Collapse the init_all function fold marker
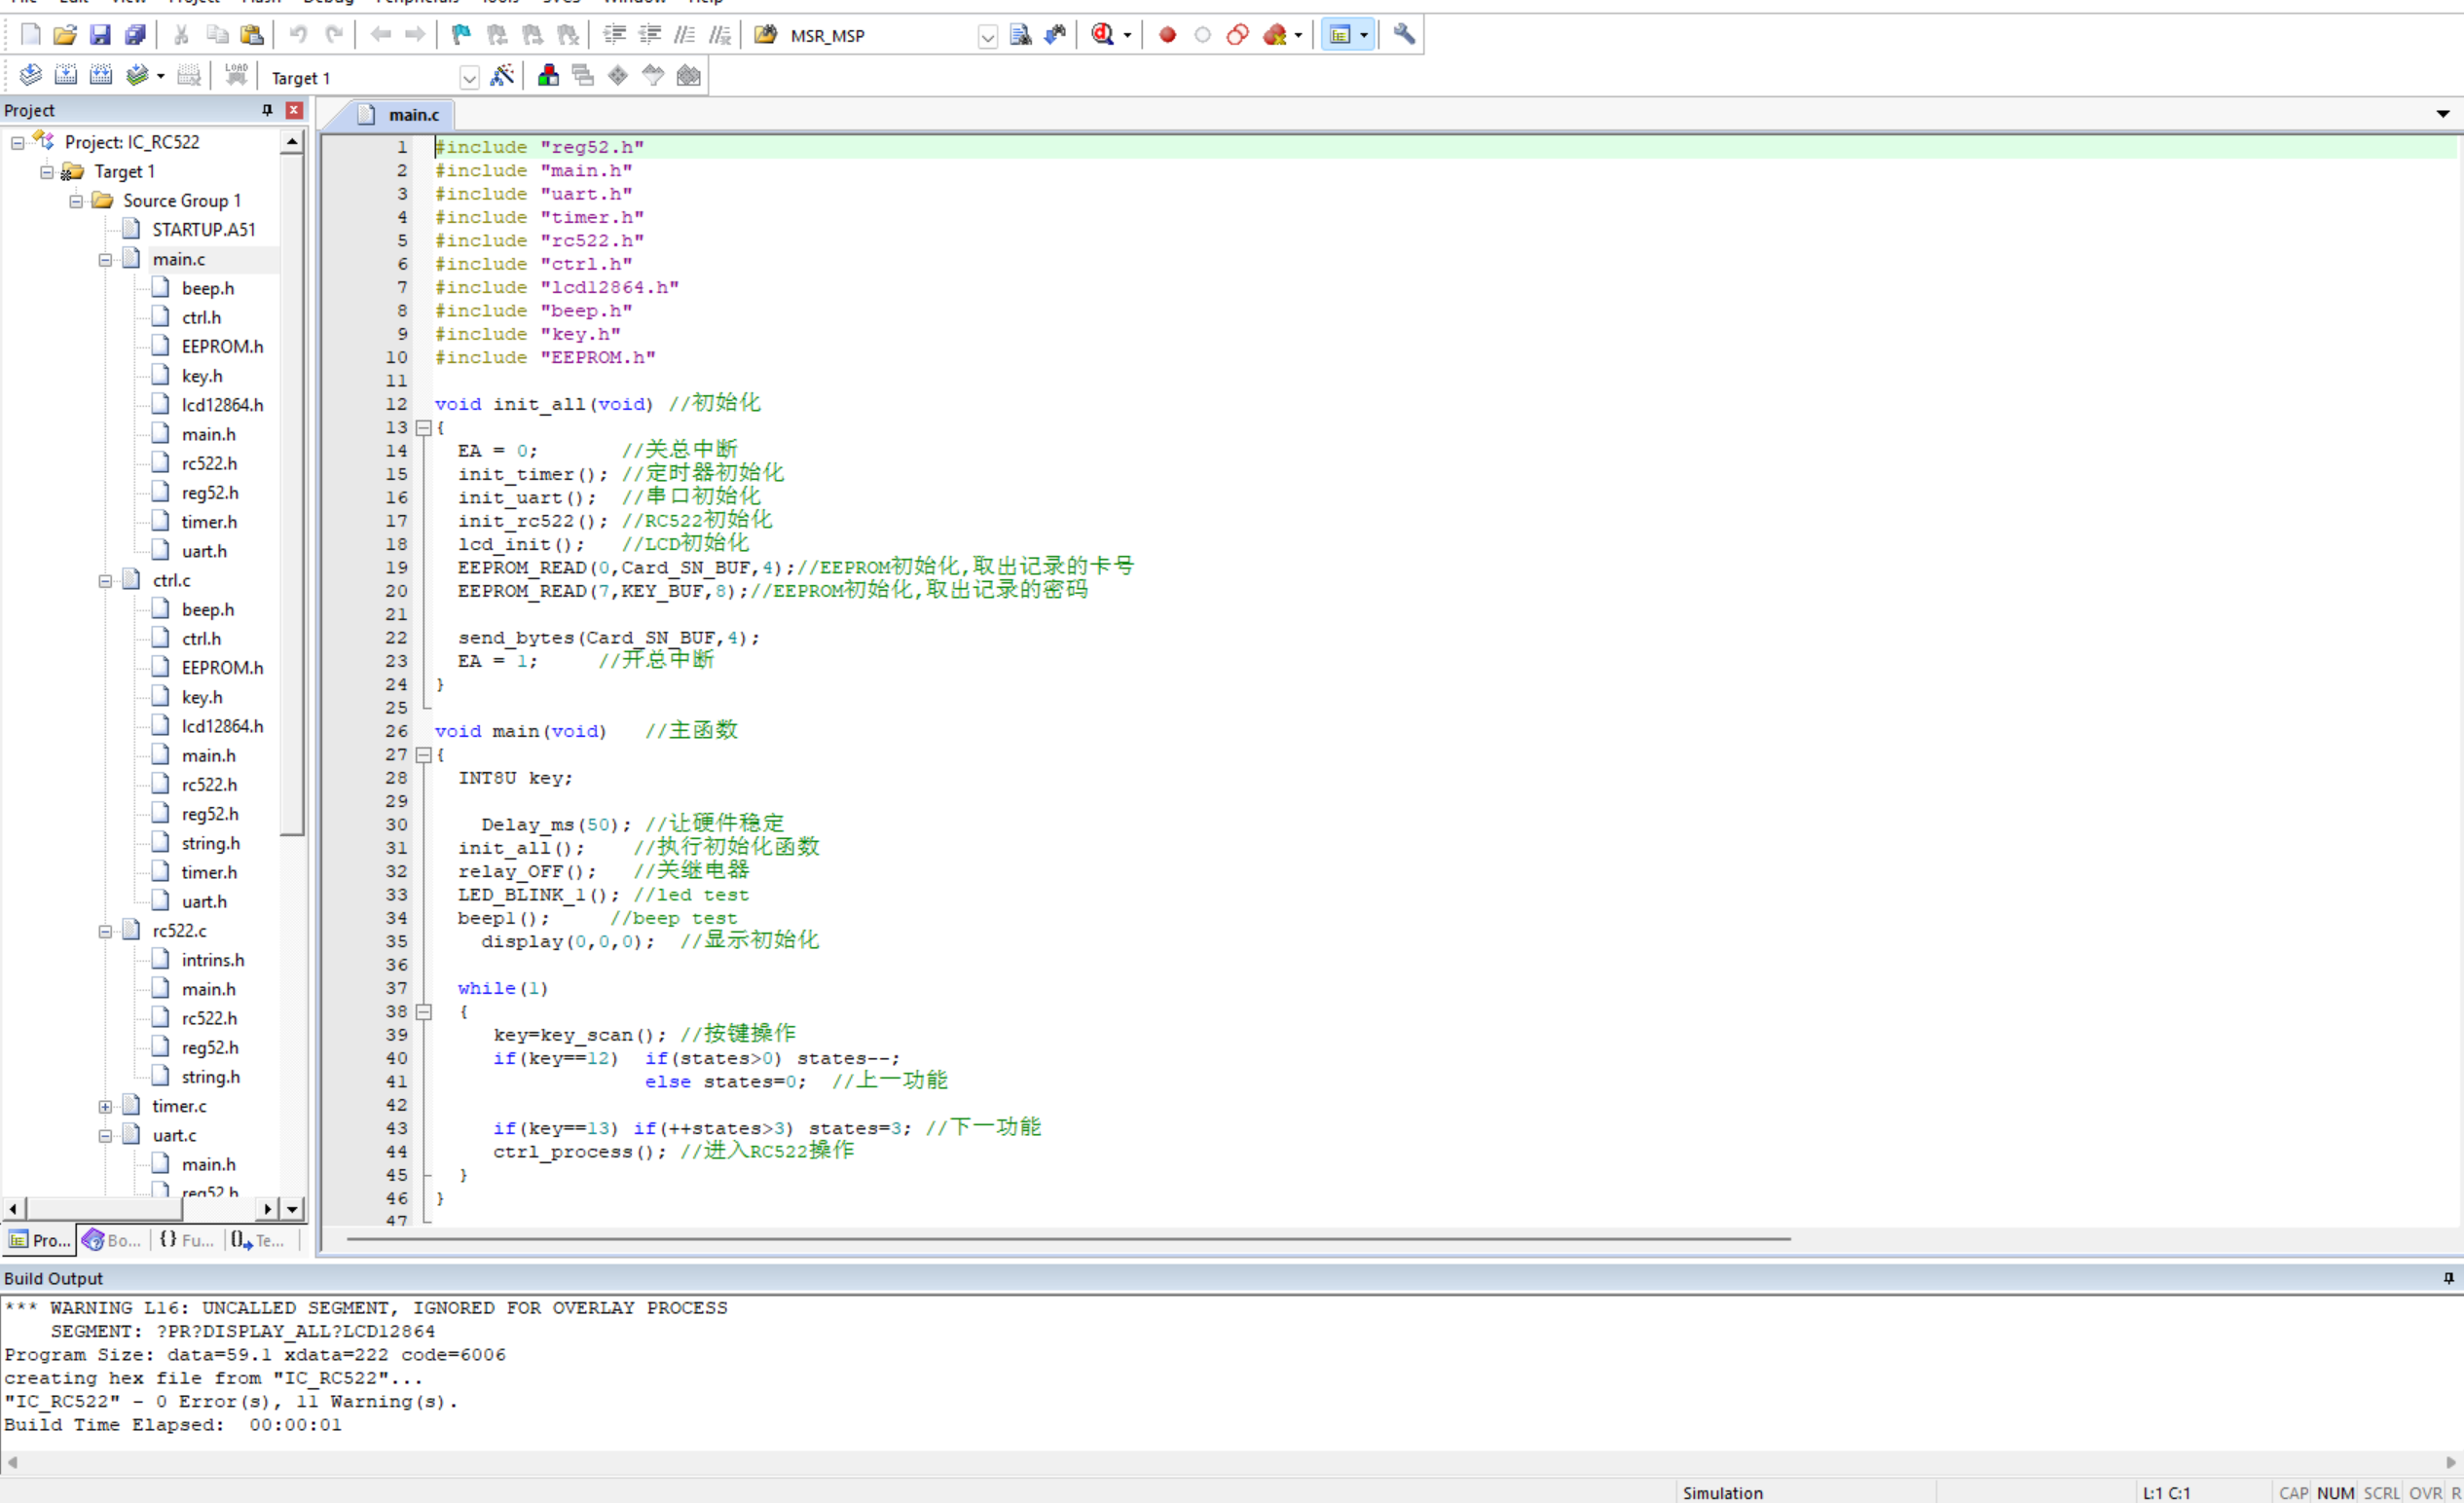Image resolution: width=2464 pixels, height=1503 pixels. 424,428
